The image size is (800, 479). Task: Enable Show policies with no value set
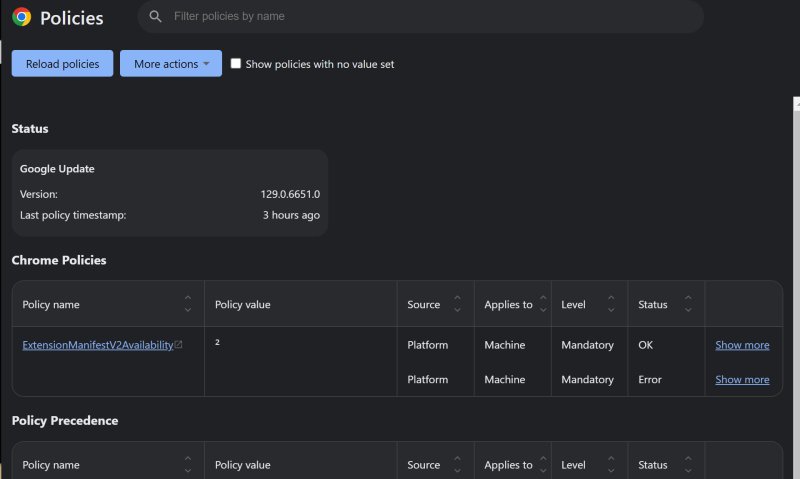[236, 64]
